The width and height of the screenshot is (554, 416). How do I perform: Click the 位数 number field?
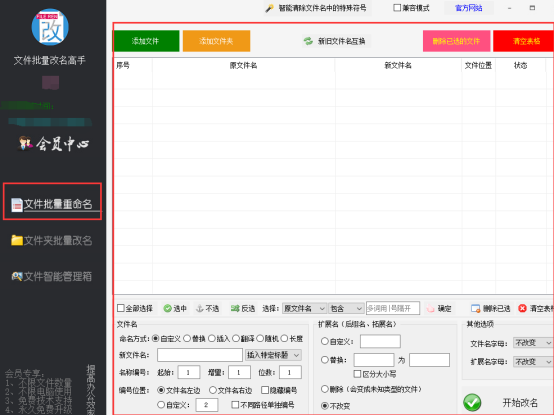[290, 373]
